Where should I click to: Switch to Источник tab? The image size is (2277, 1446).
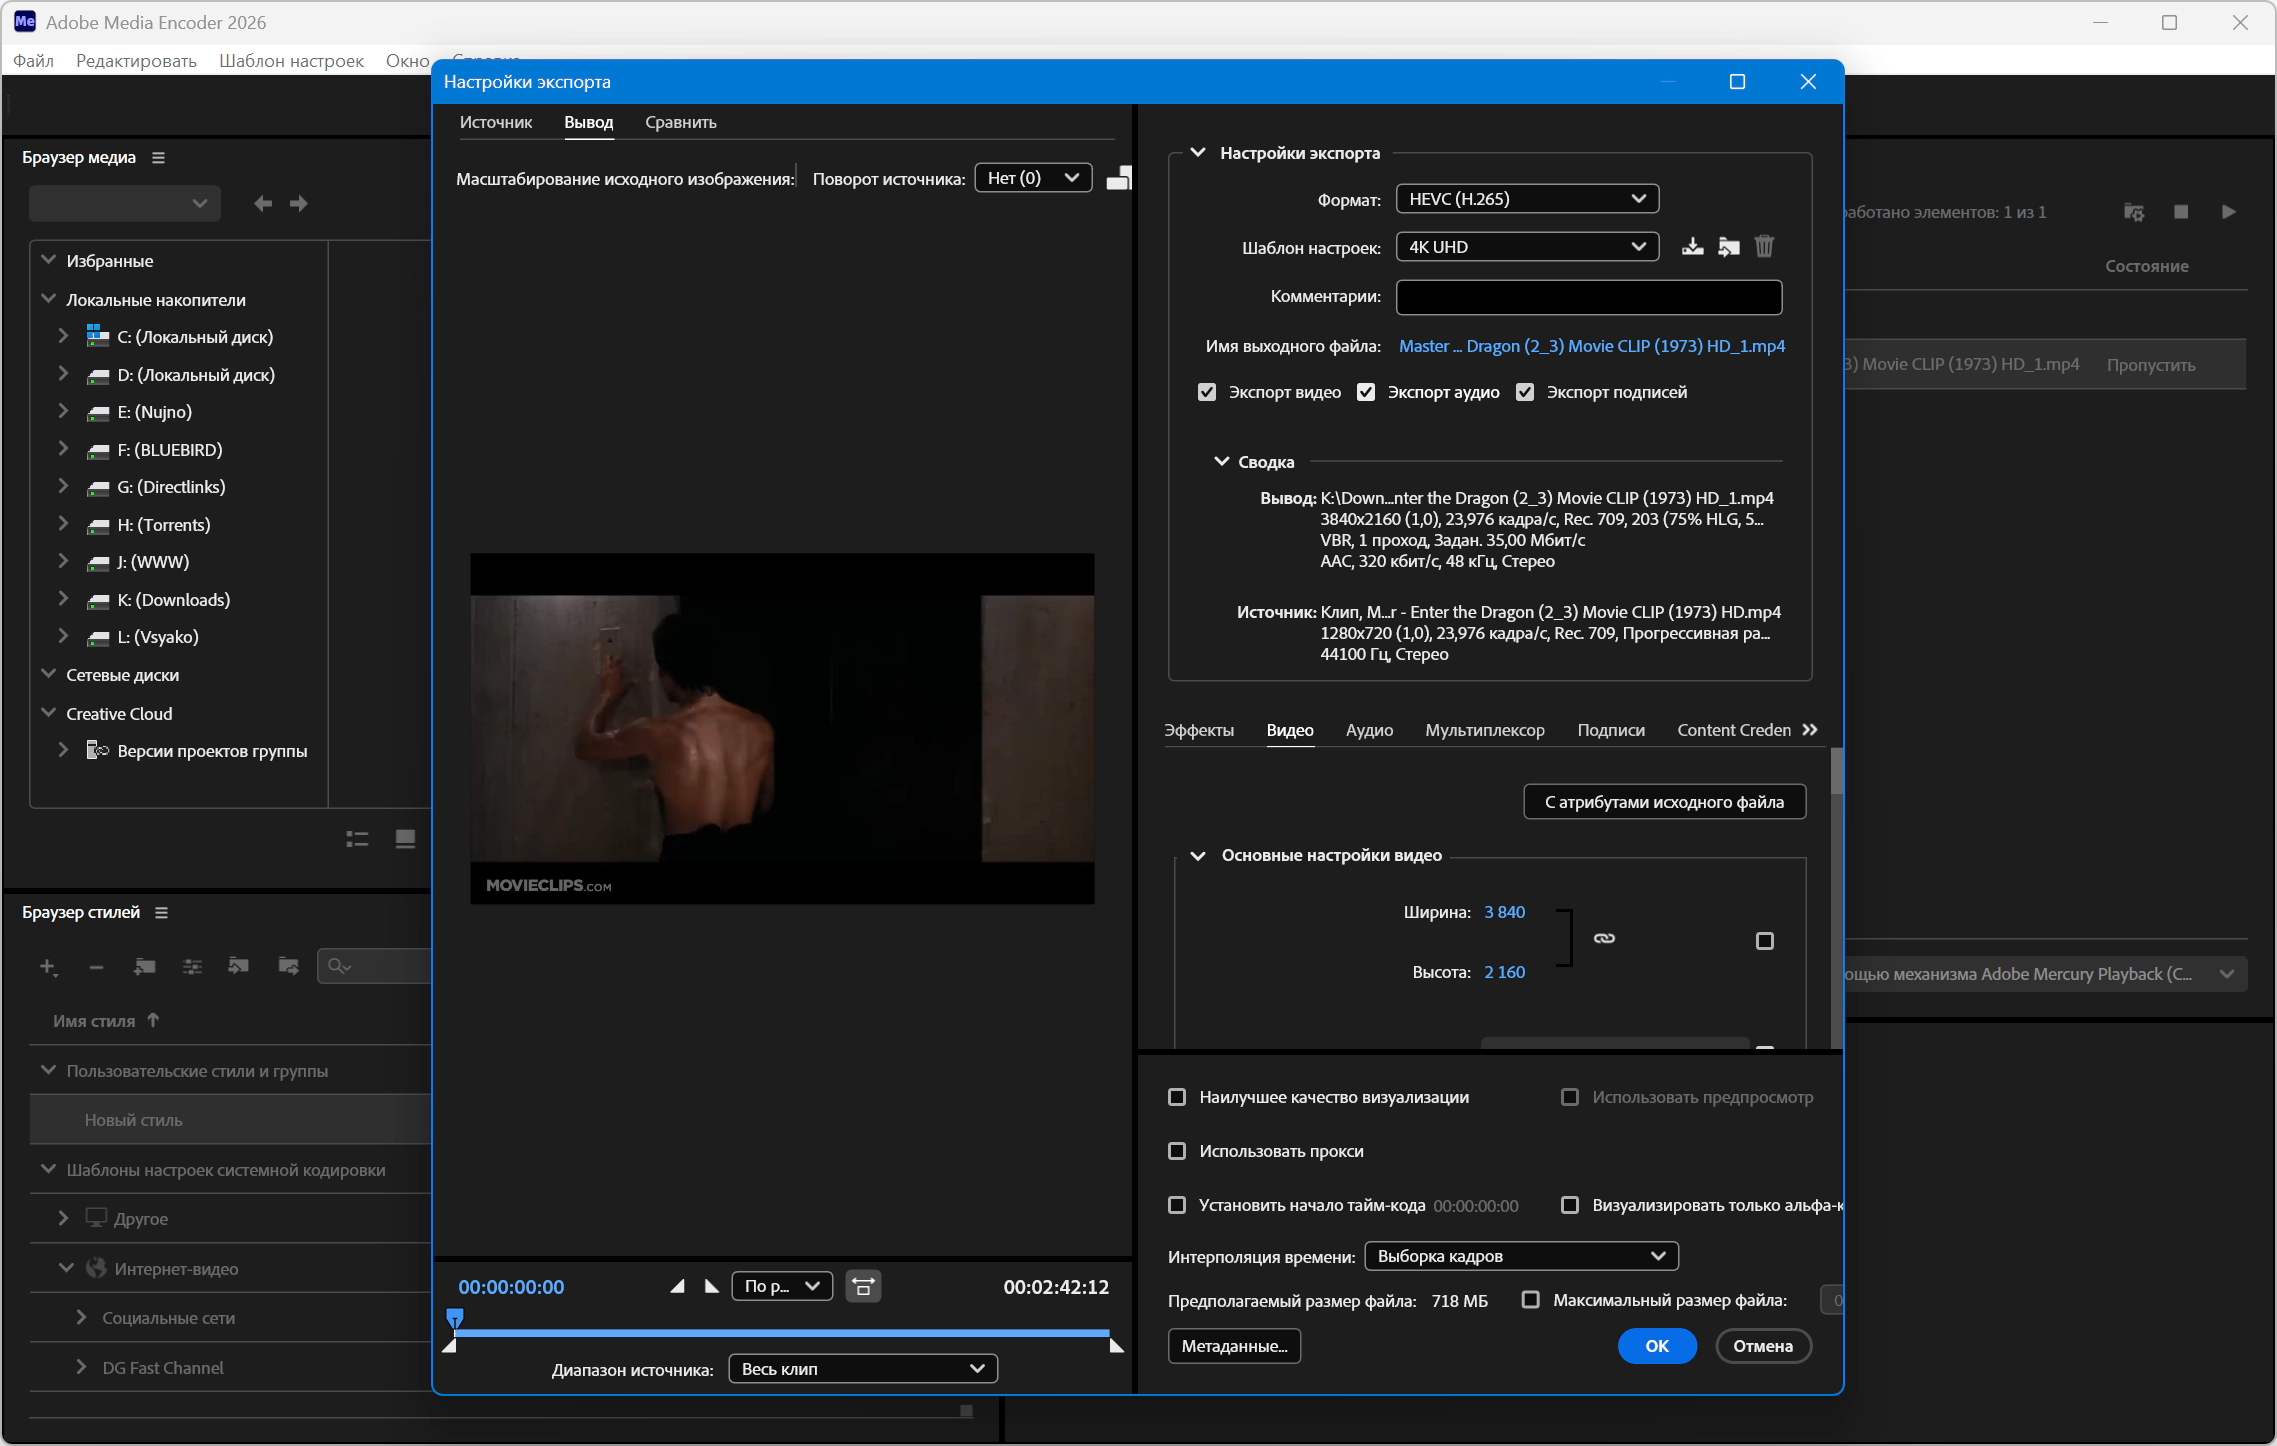tap(496, 122)
